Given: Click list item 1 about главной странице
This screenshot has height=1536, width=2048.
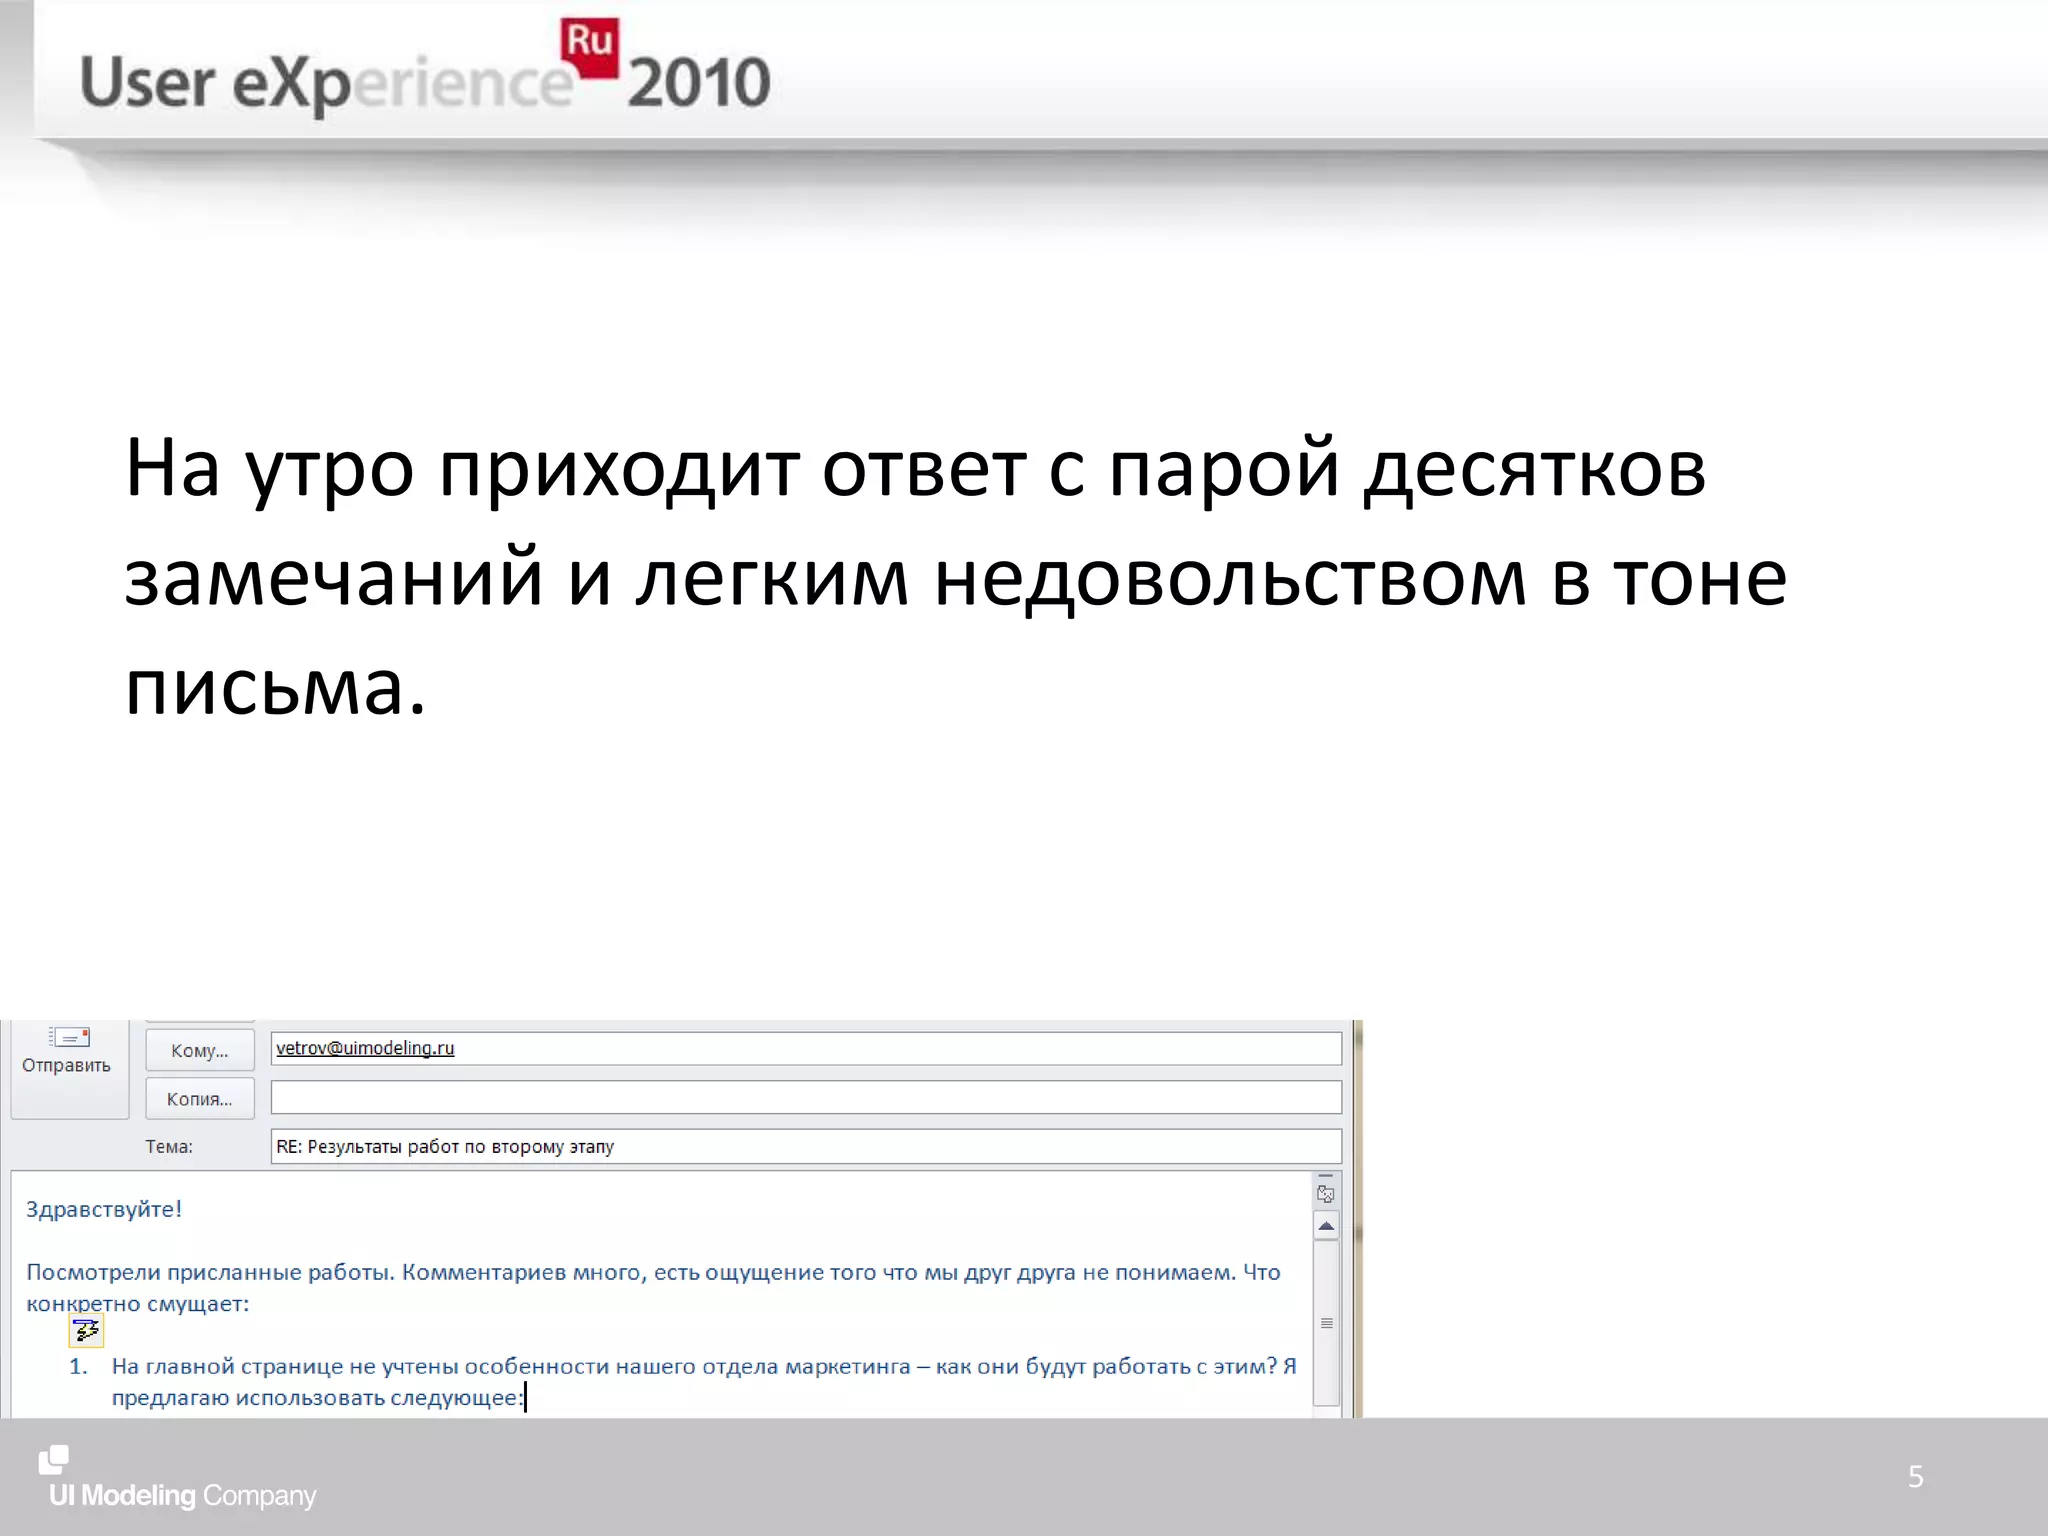Looking at the screenshot, I should [x=683, y=1382].
